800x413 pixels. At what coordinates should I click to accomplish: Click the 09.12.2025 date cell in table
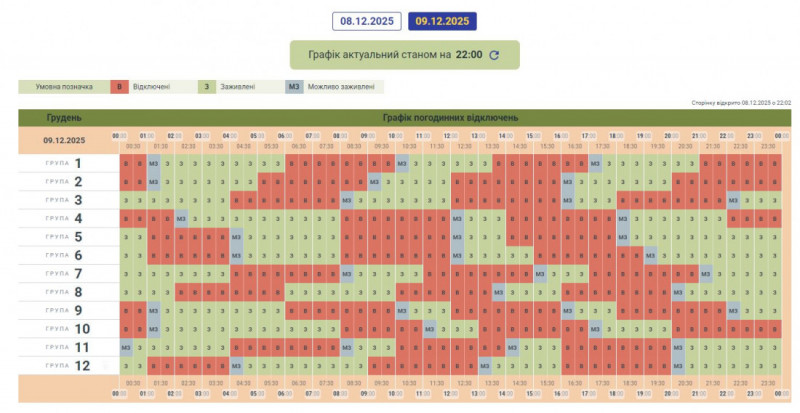(63, 140)
